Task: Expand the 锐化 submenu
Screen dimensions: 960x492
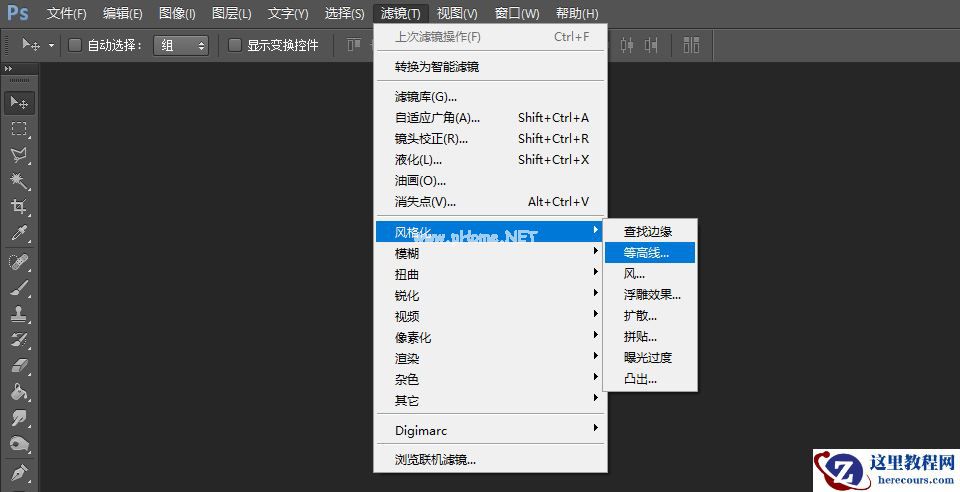Action: pos(490,296)
